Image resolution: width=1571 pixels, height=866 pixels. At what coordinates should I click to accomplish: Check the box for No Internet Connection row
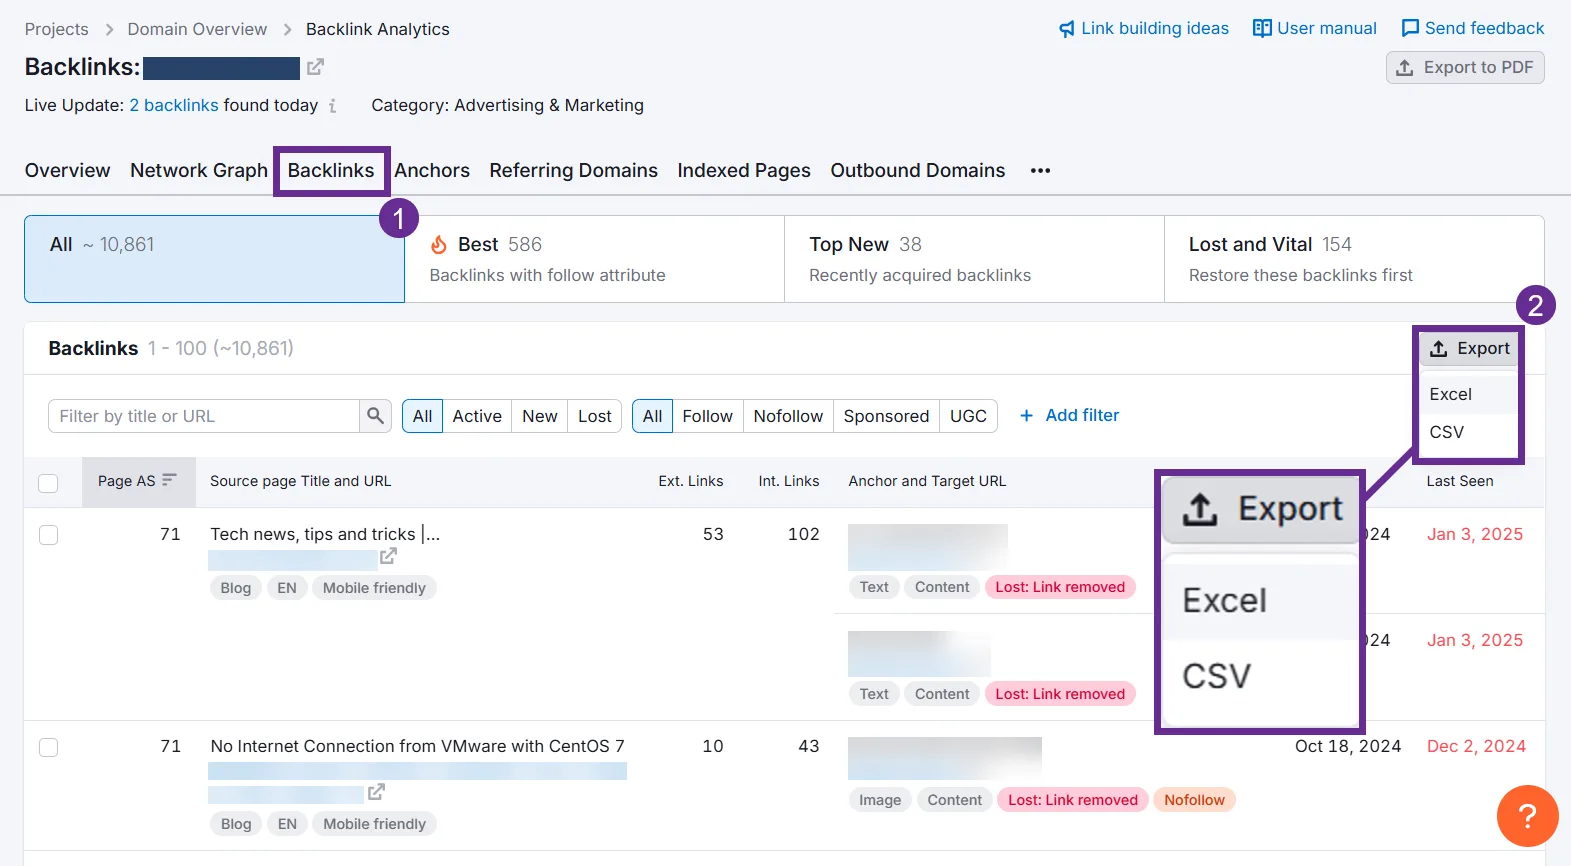click(48, 747)
